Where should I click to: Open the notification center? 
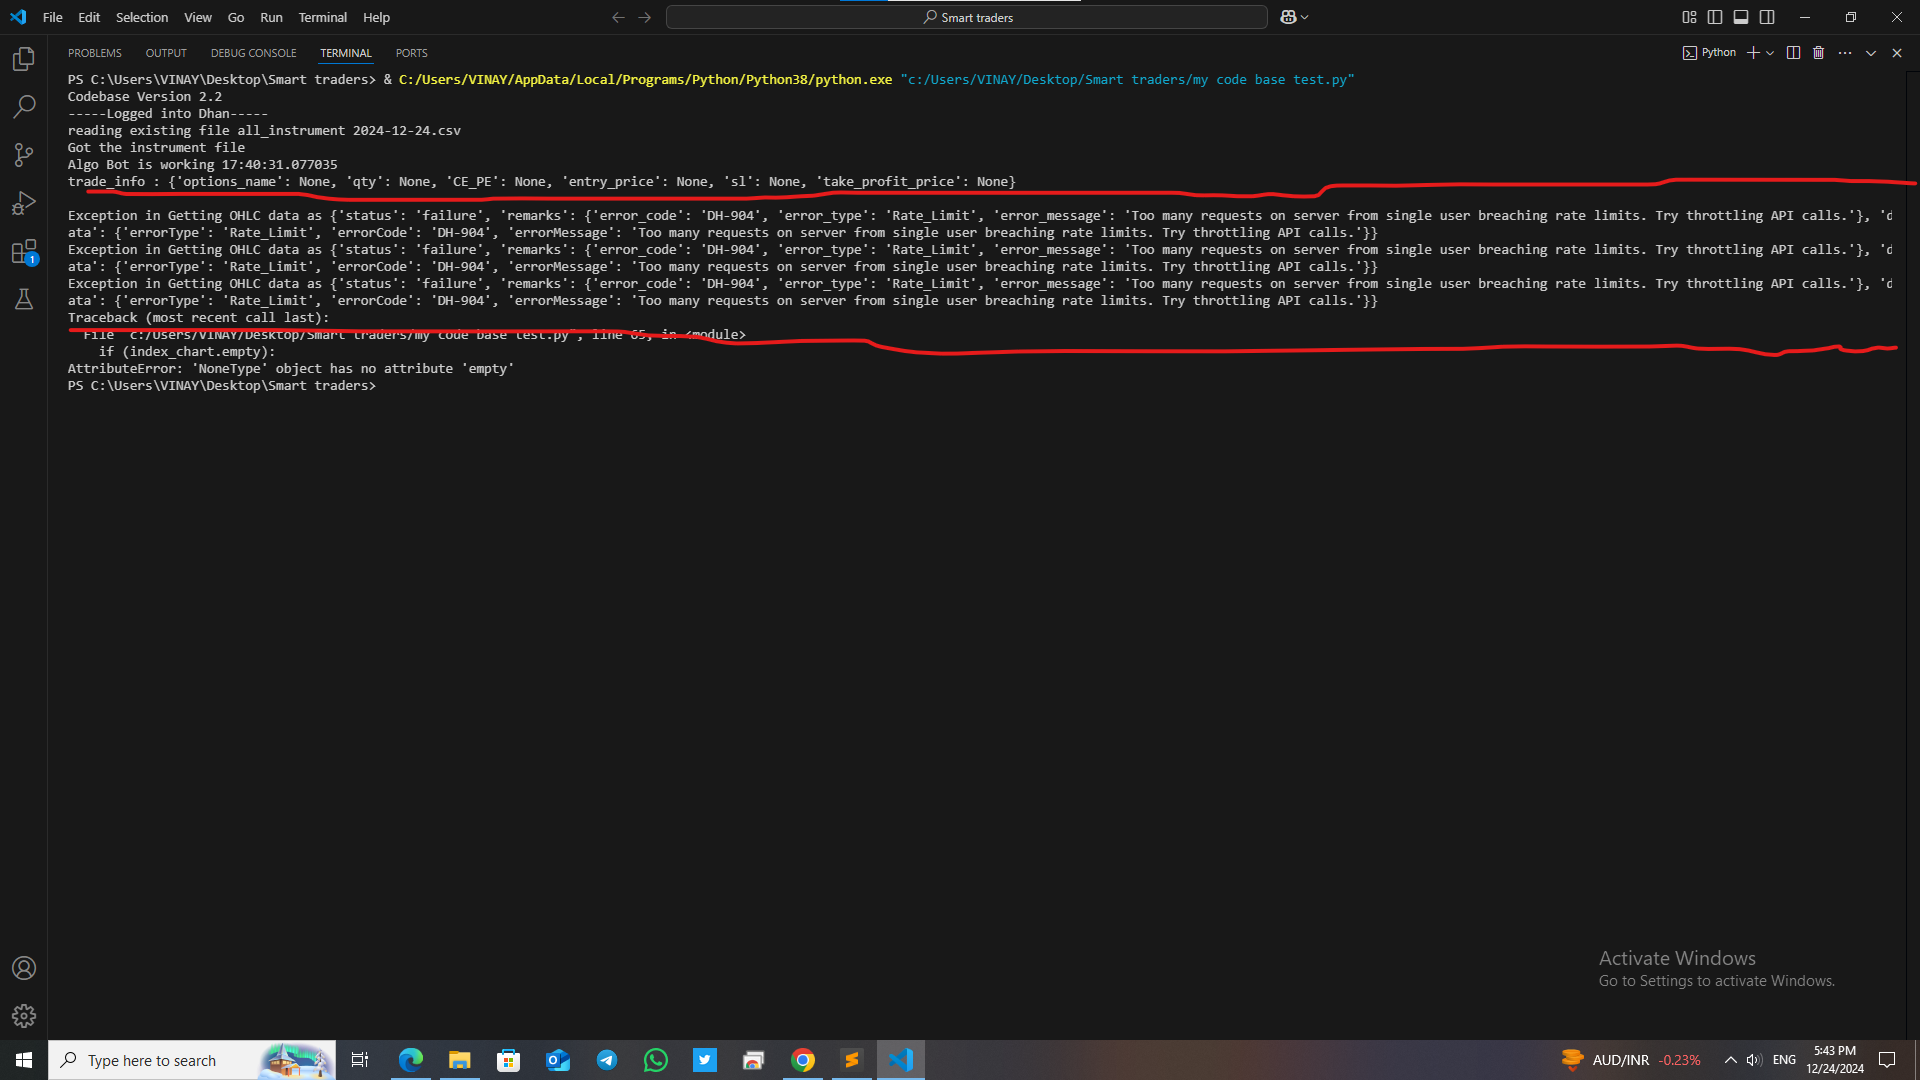[x=1887, y=1060]
